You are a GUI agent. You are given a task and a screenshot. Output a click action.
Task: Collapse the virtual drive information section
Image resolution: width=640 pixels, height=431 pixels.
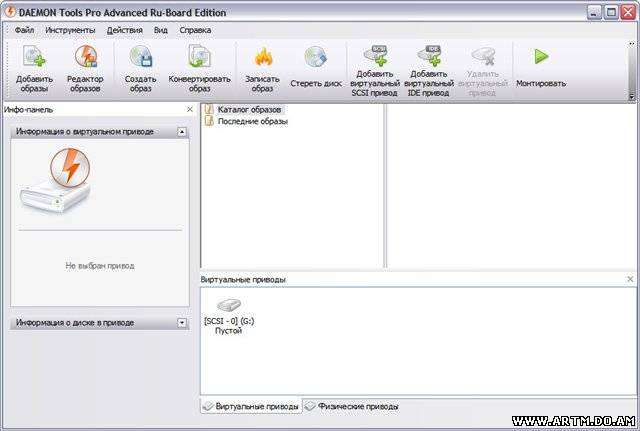[x=182, y=132]
